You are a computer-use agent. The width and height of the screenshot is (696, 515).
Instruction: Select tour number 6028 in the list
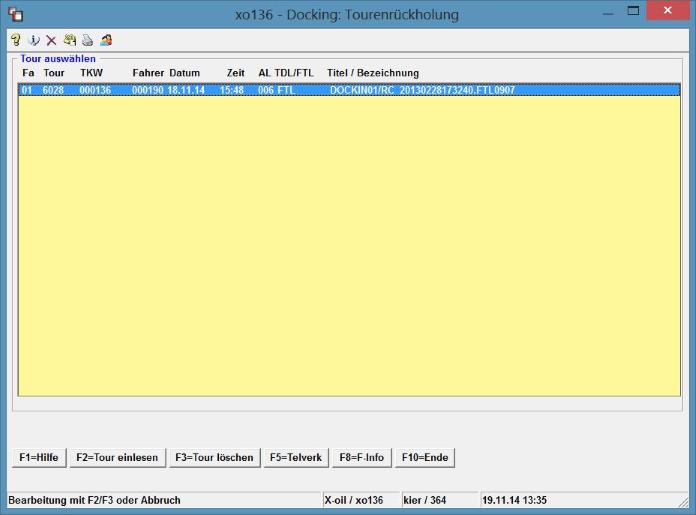click(x=53, y=90)
